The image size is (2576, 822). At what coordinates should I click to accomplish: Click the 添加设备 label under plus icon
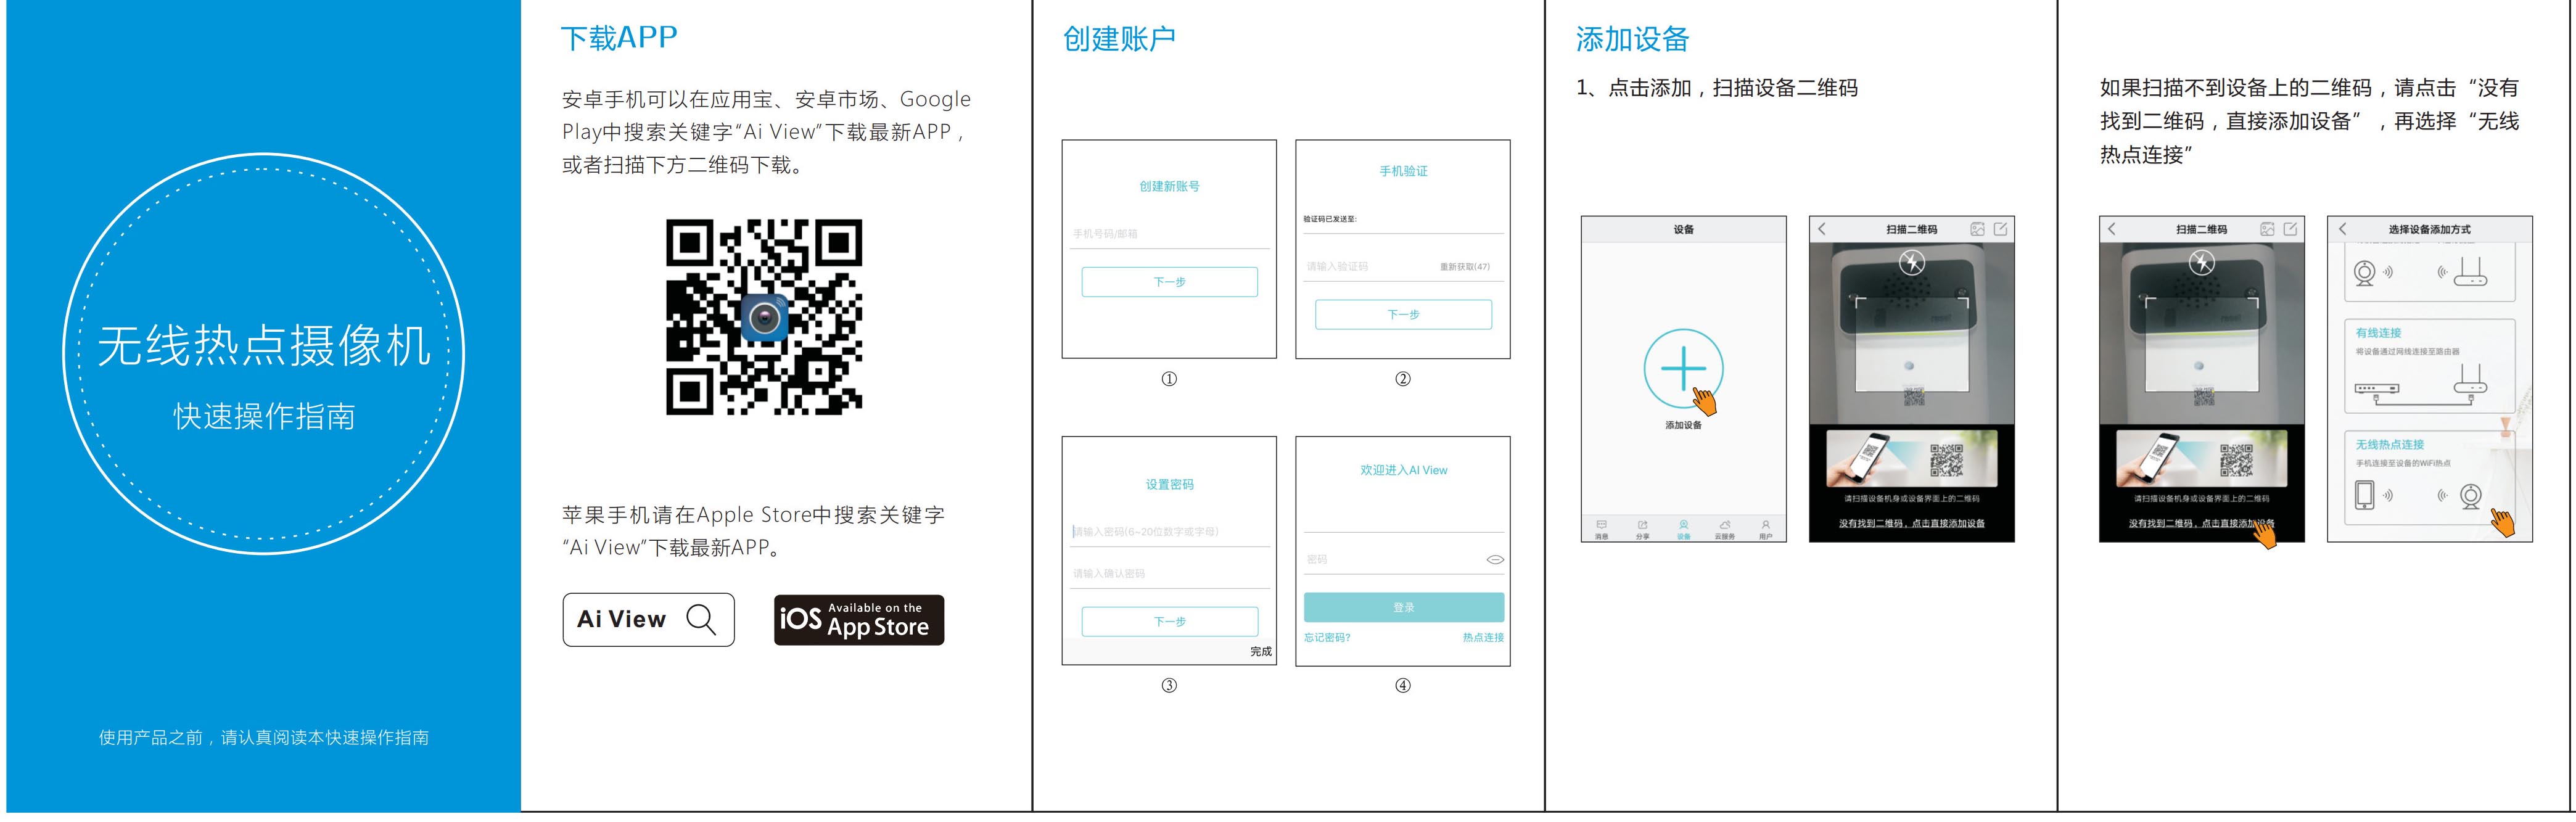point(1683,425)
